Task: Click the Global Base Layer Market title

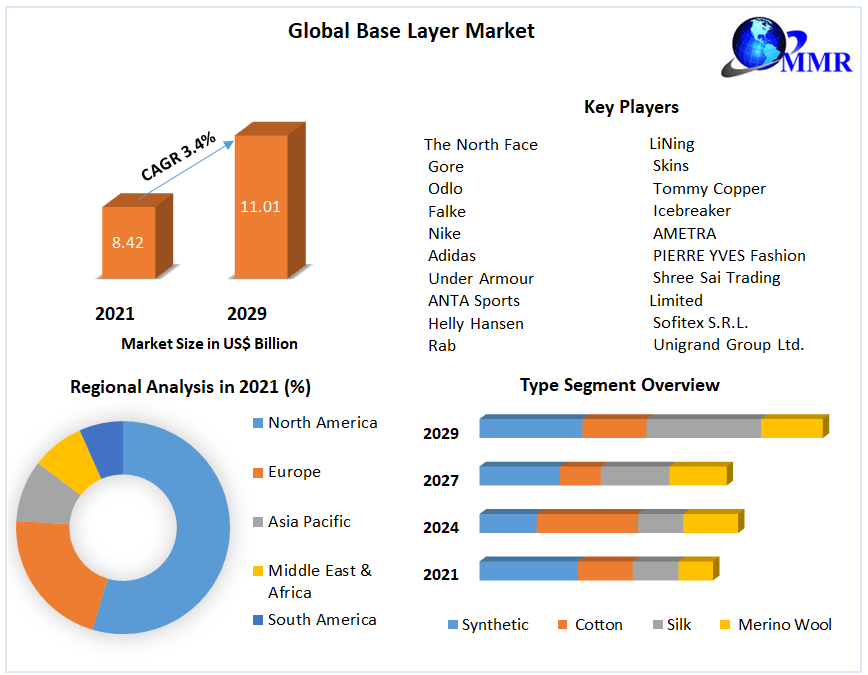Action: pos(411,31)
